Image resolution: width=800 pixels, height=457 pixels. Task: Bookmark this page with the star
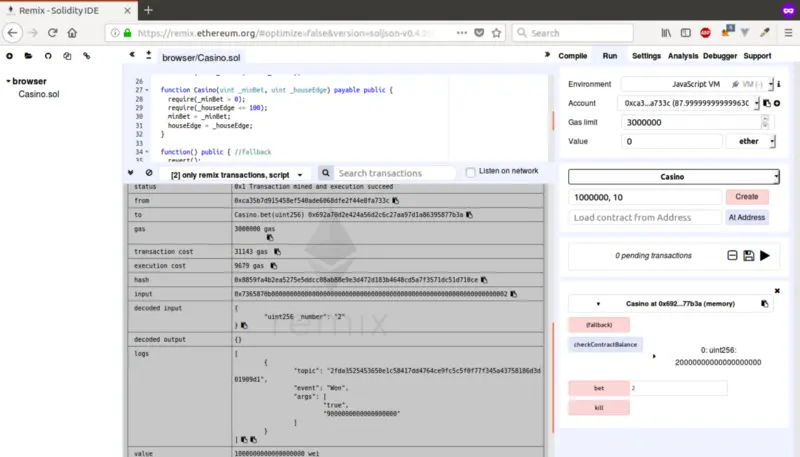[x=496, y=33]
